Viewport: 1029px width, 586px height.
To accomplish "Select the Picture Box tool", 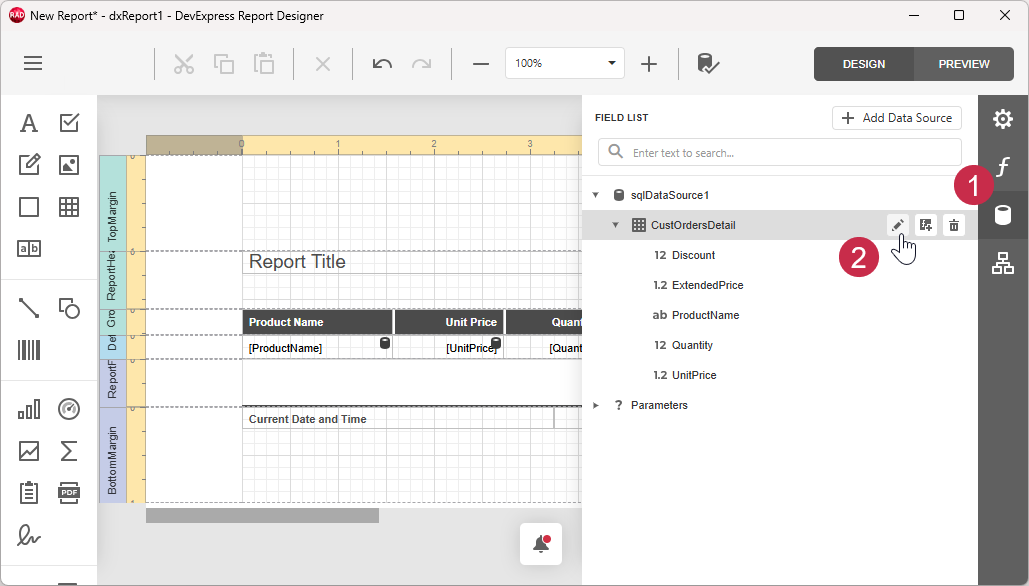I will click(69, 164).
